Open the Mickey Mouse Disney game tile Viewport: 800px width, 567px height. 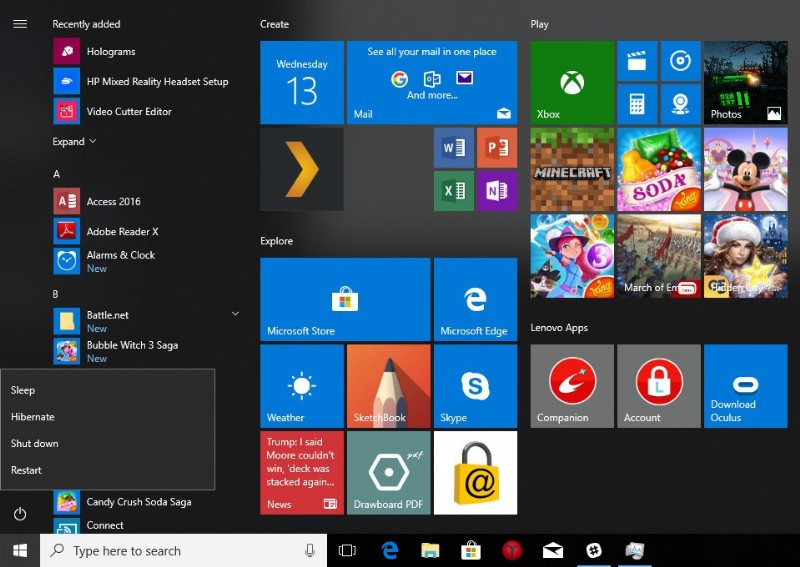pos(745,169)
